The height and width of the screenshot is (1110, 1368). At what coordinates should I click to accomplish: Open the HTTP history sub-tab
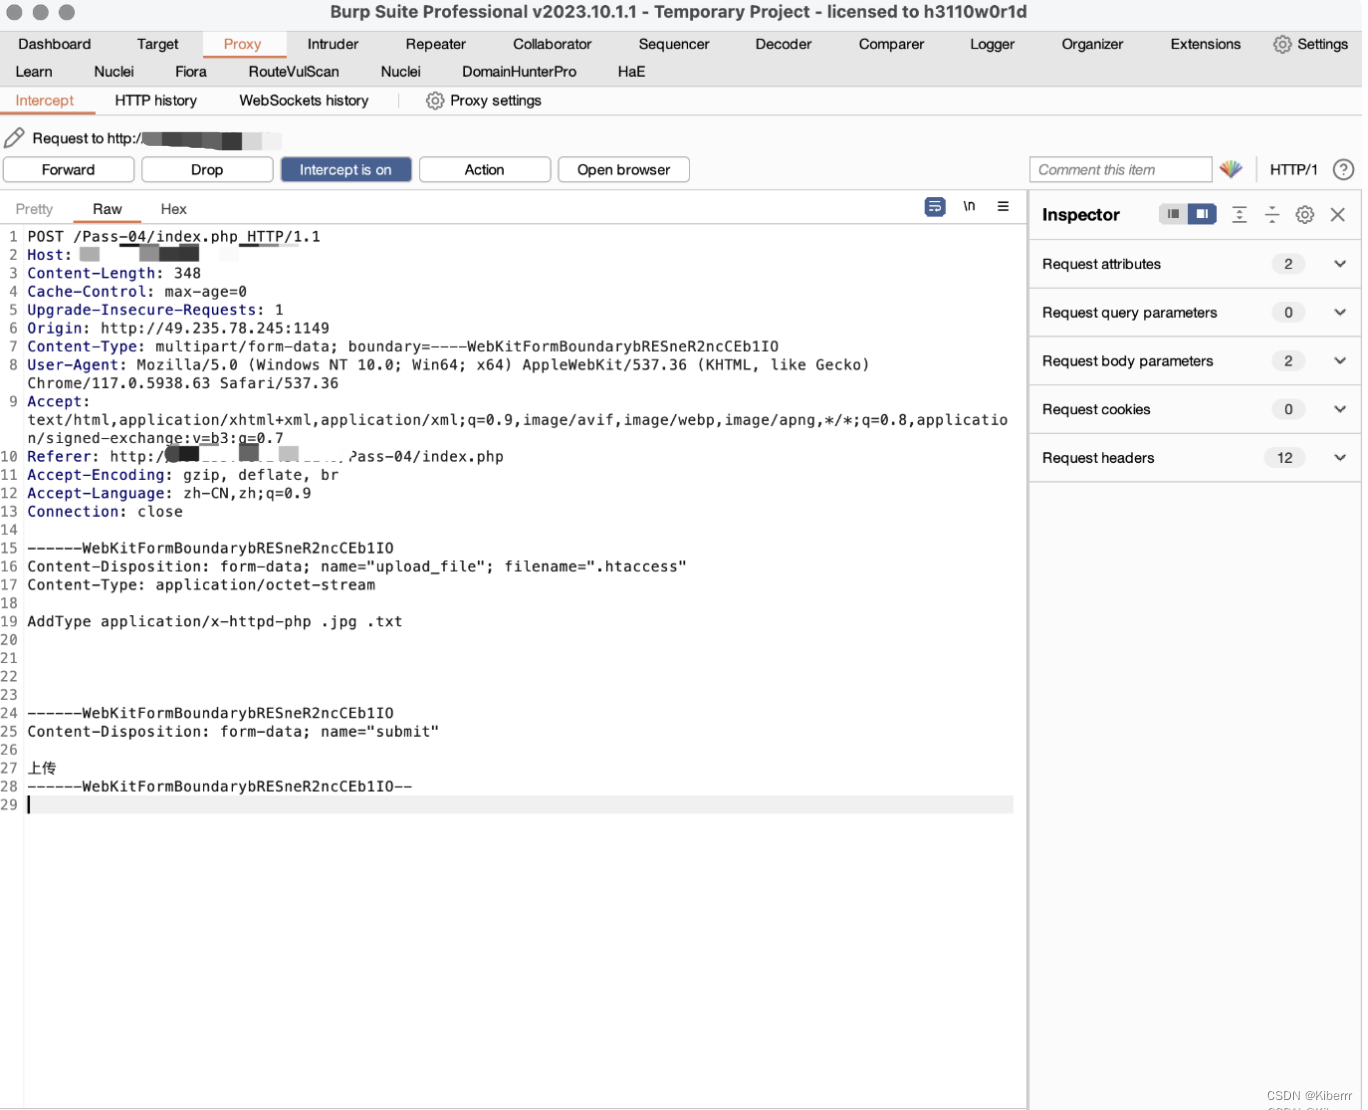pyautogui.click(x=156, y=101)
